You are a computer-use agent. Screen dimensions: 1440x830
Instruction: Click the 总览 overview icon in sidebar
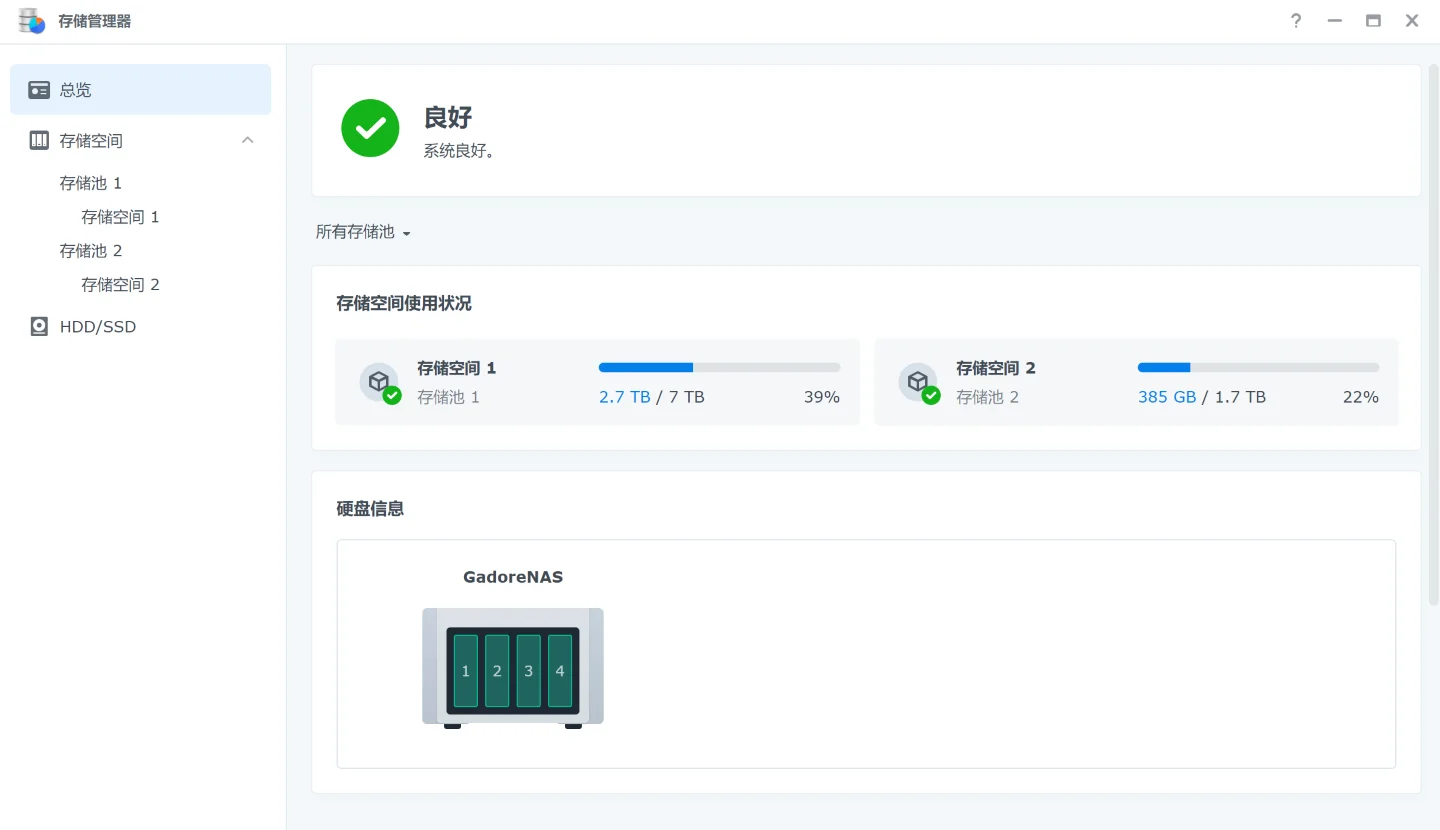click(39, 90)
